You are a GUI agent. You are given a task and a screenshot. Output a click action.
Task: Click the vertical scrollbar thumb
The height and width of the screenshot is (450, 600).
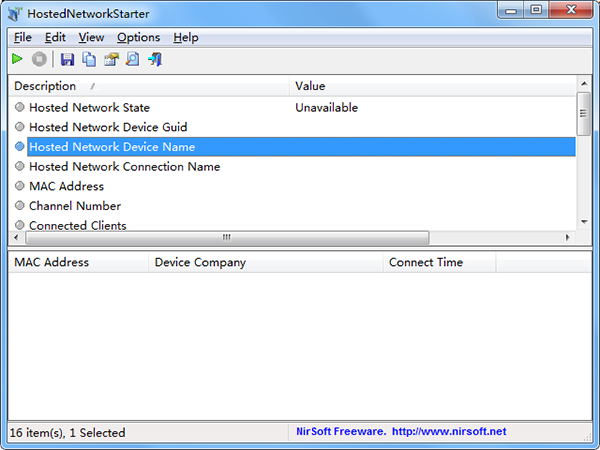click(x=584, y=114)
